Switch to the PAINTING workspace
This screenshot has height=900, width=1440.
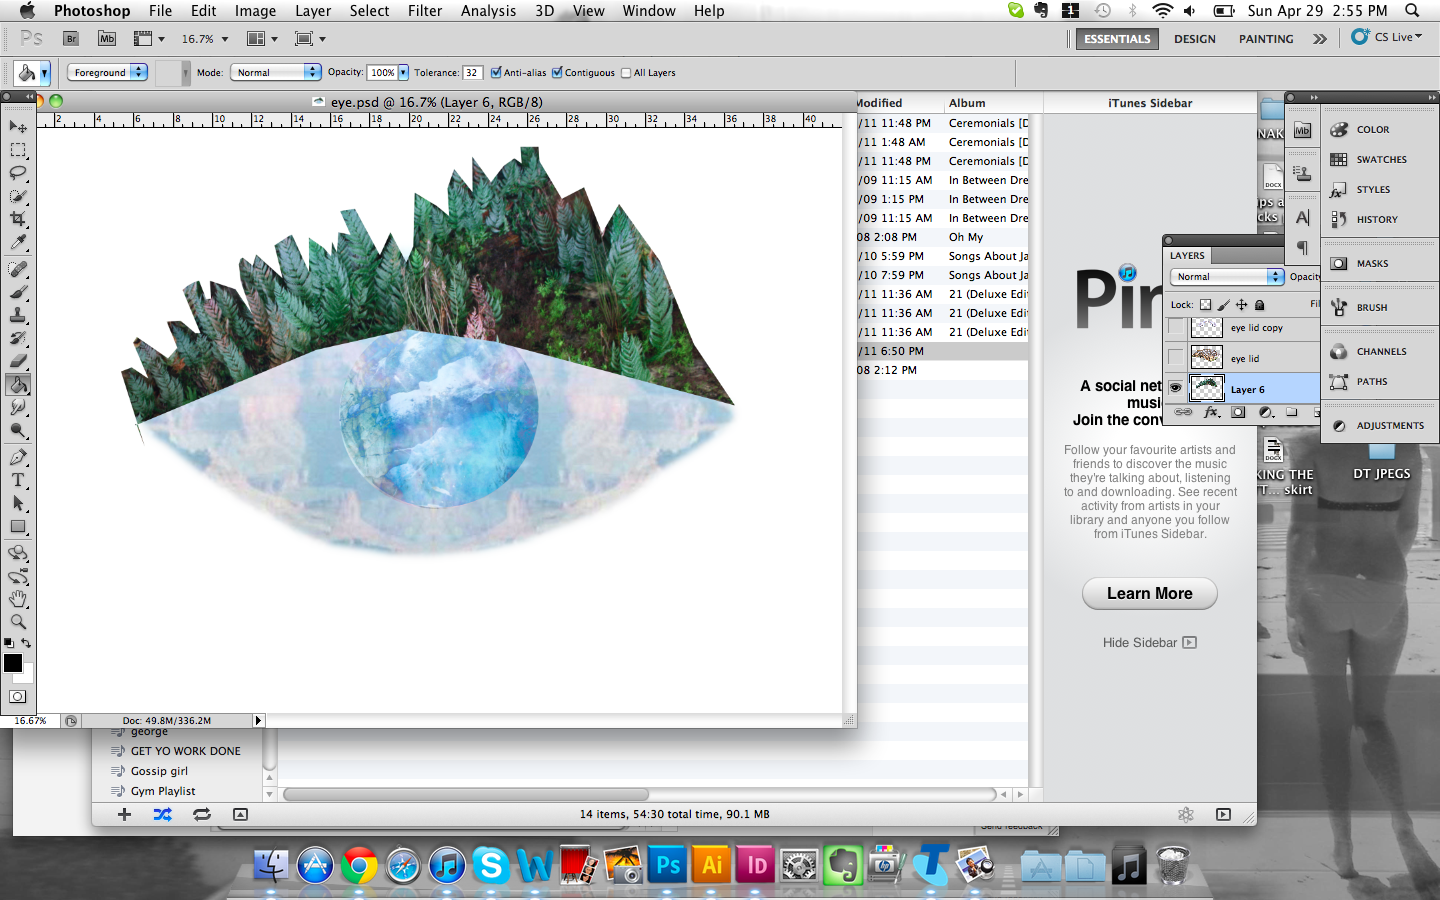tap(1266, 39)
